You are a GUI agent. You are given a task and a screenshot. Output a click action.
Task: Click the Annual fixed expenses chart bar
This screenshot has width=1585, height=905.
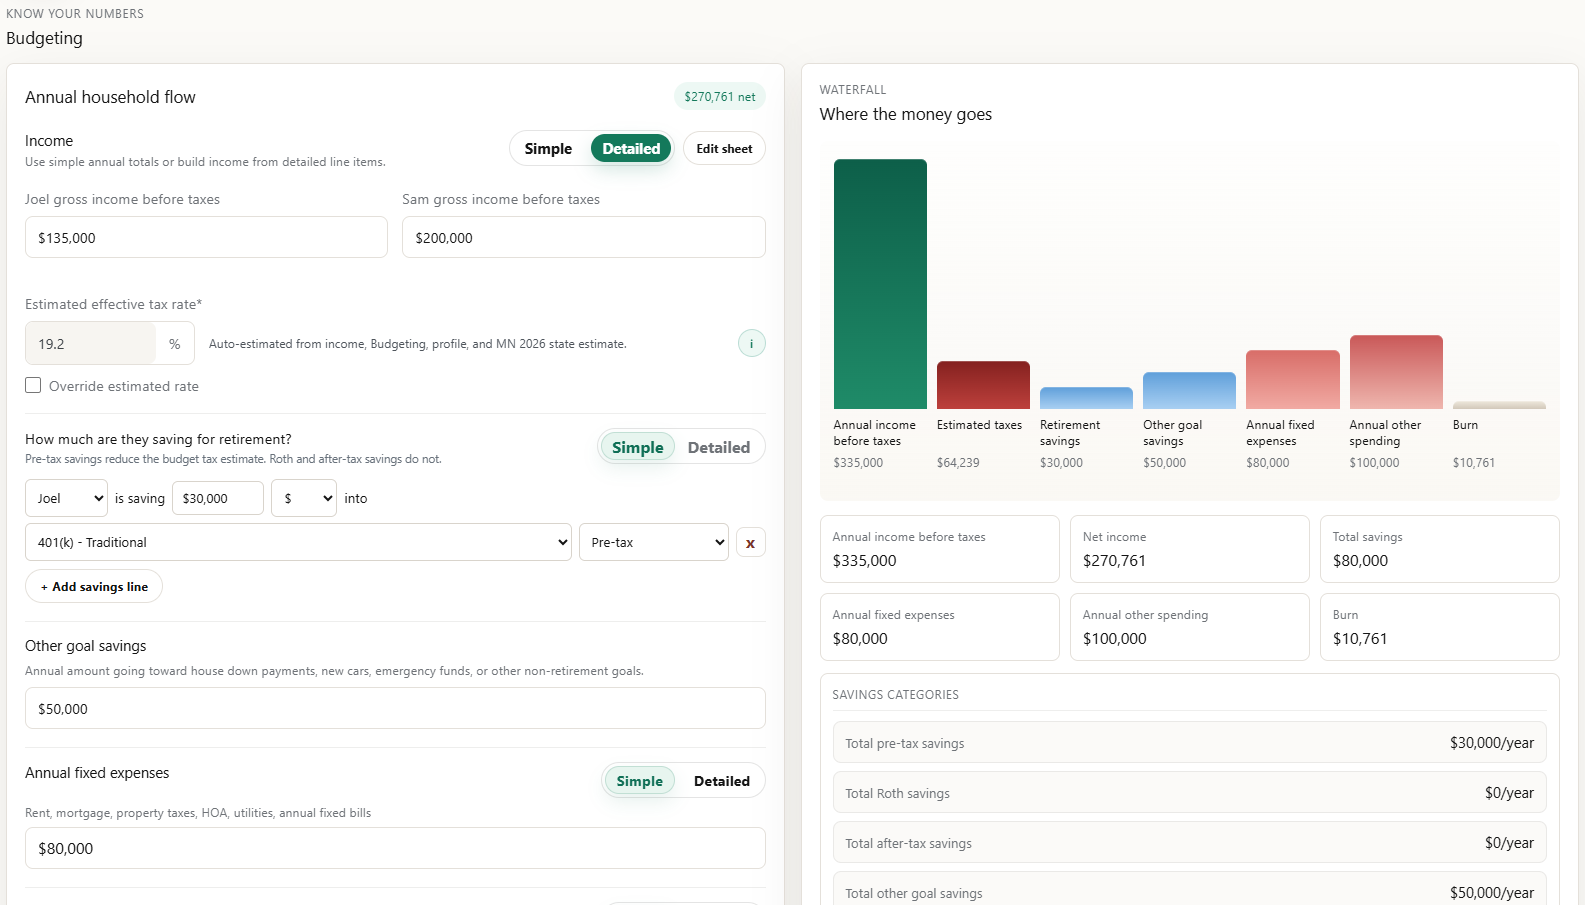coord(1293,379)
